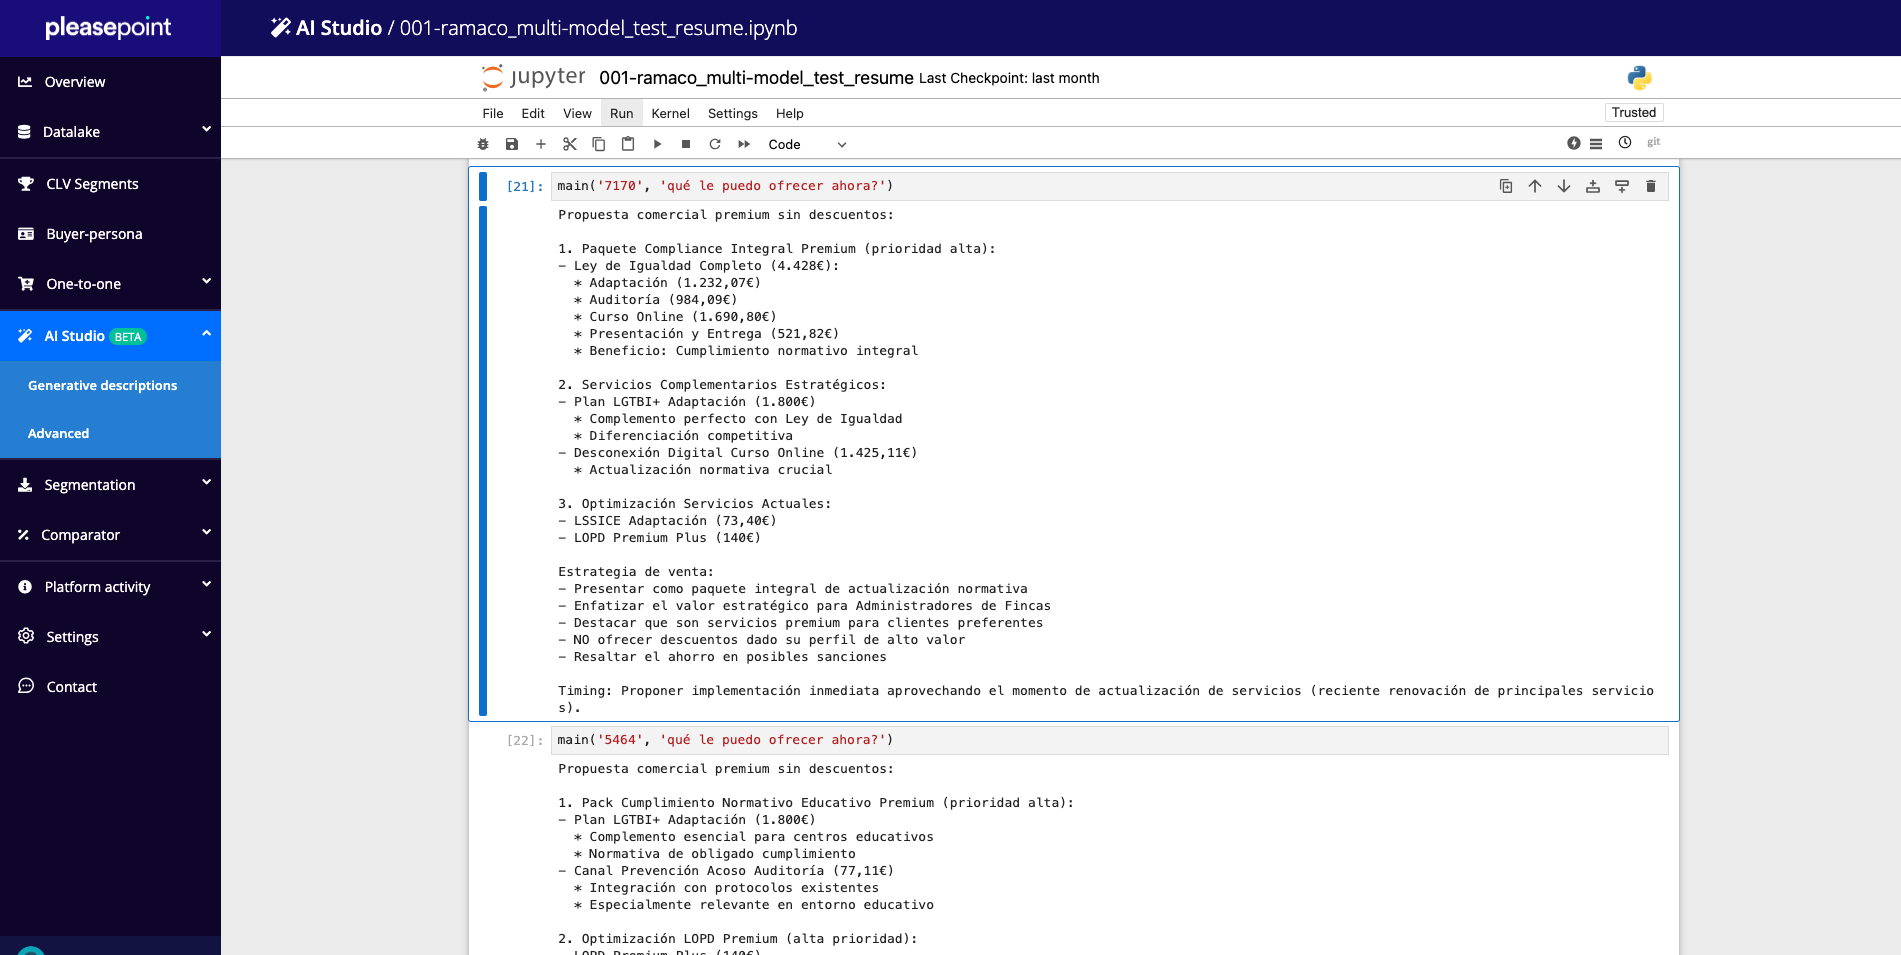The width and height of the screenshot is (1901, 955).
Task: Delete cell 21 with trash icon
Action: (x=1651, y=186)
